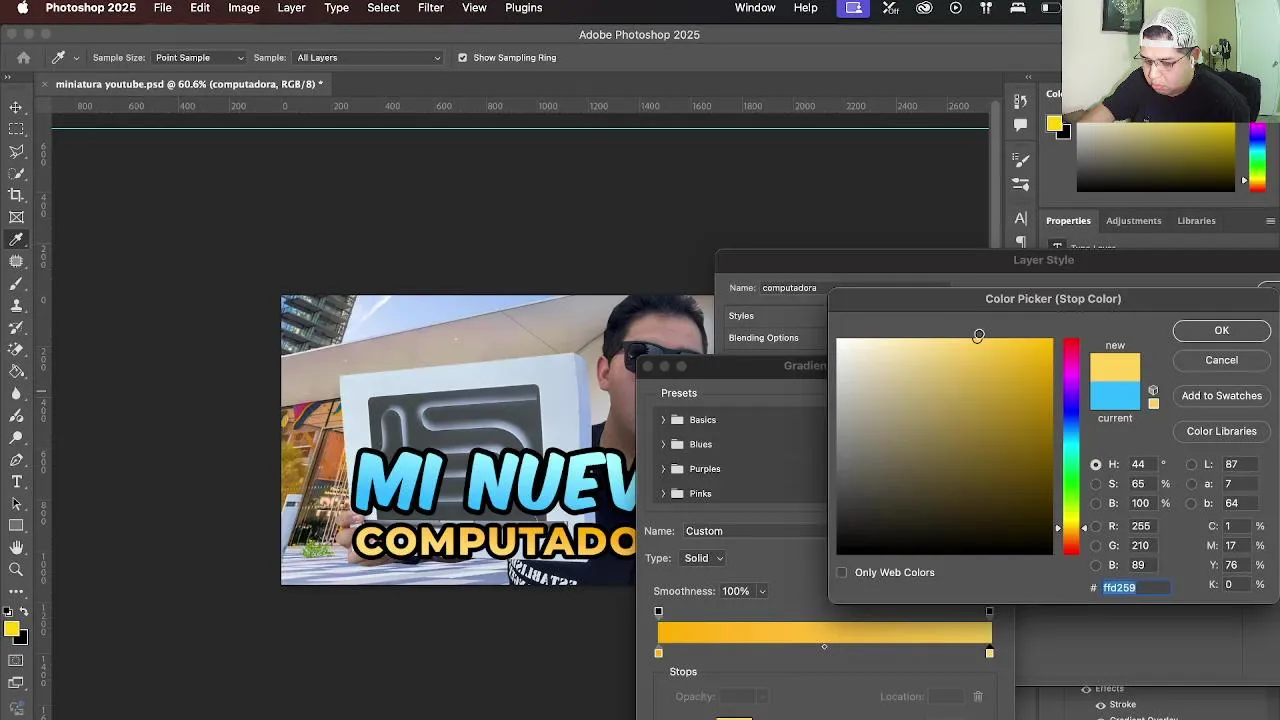The height and width of the screenshot is (720, 1280).
Task: Switch to the Libraries tab
Action: (1196, 221)
